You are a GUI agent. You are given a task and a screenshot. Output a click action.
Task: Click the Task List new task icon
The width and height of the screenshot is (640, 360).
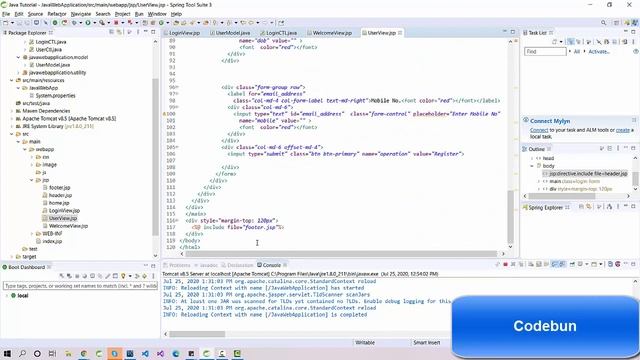(x=555, y=42)
